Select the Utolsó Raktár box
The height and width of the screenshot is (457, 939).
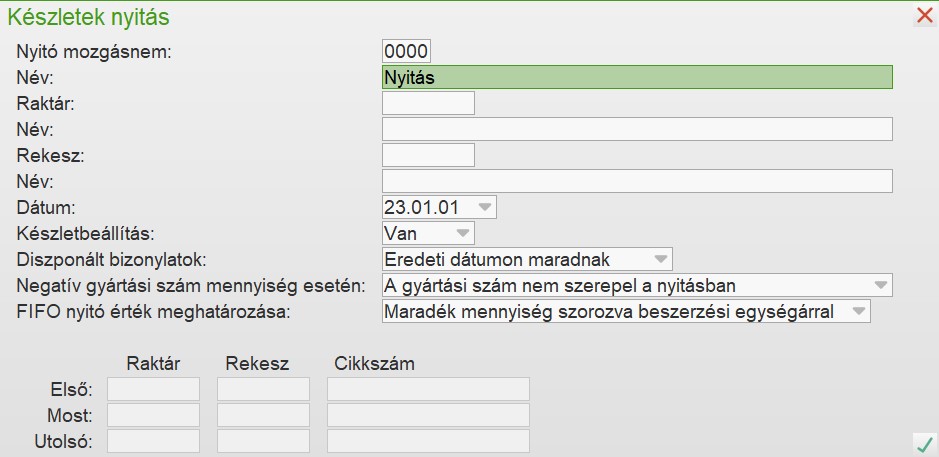point(153,441)
